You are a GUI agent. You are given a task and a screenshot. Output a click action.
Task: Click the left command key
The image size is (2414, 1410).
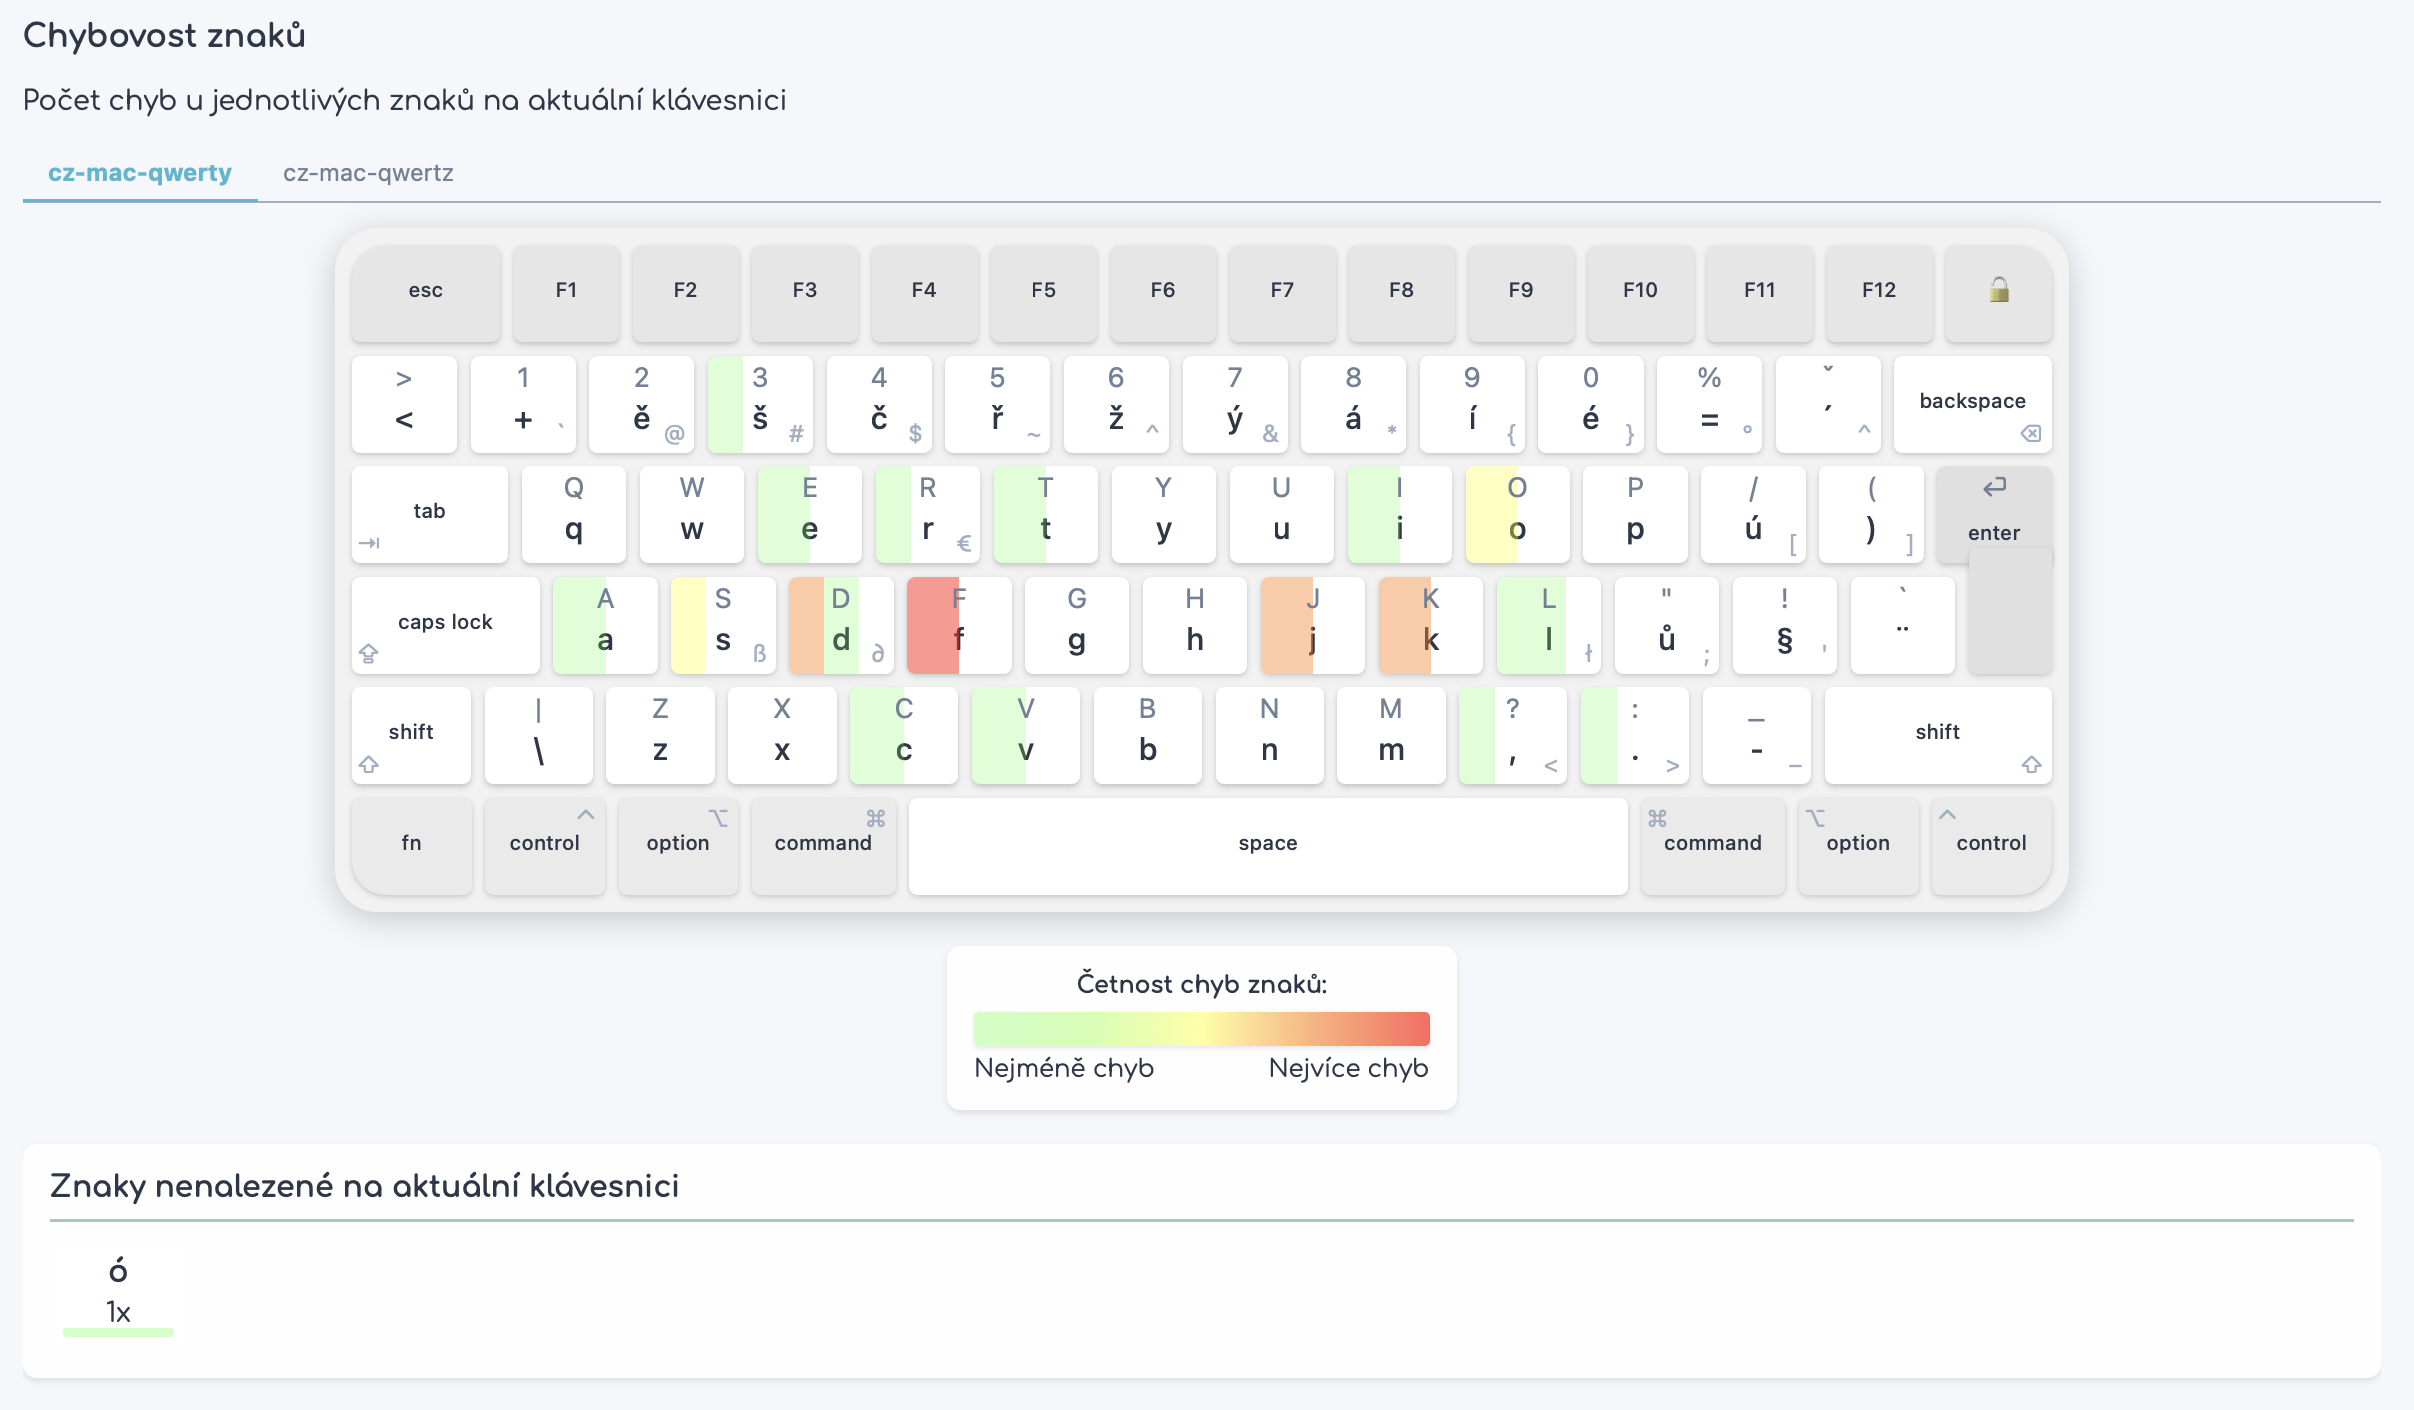click(823, 844)
